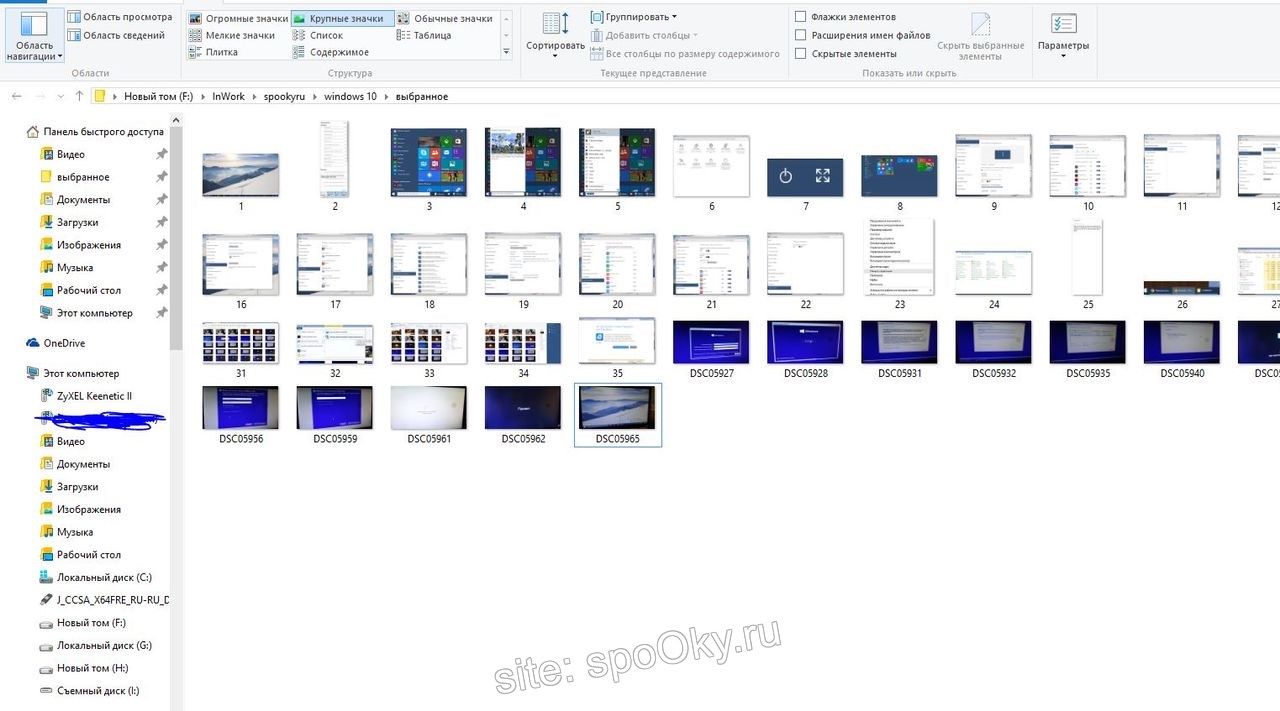
Task: Toggle the Область просмотра preview pane
Action: coord(119,17)
